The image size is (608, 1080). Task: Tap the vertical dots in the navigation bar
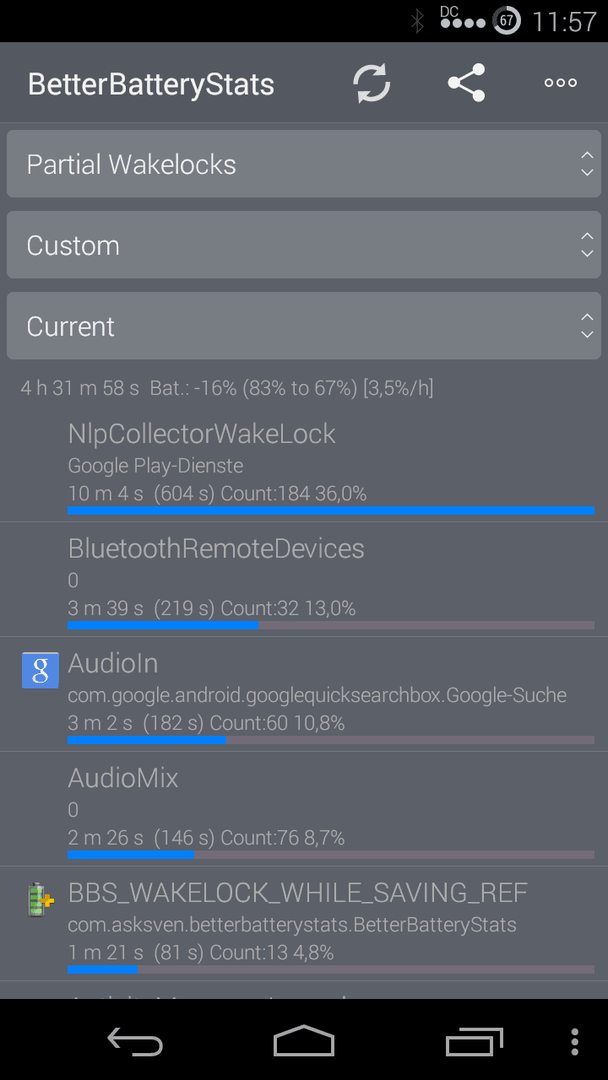tap(575, 1041)
